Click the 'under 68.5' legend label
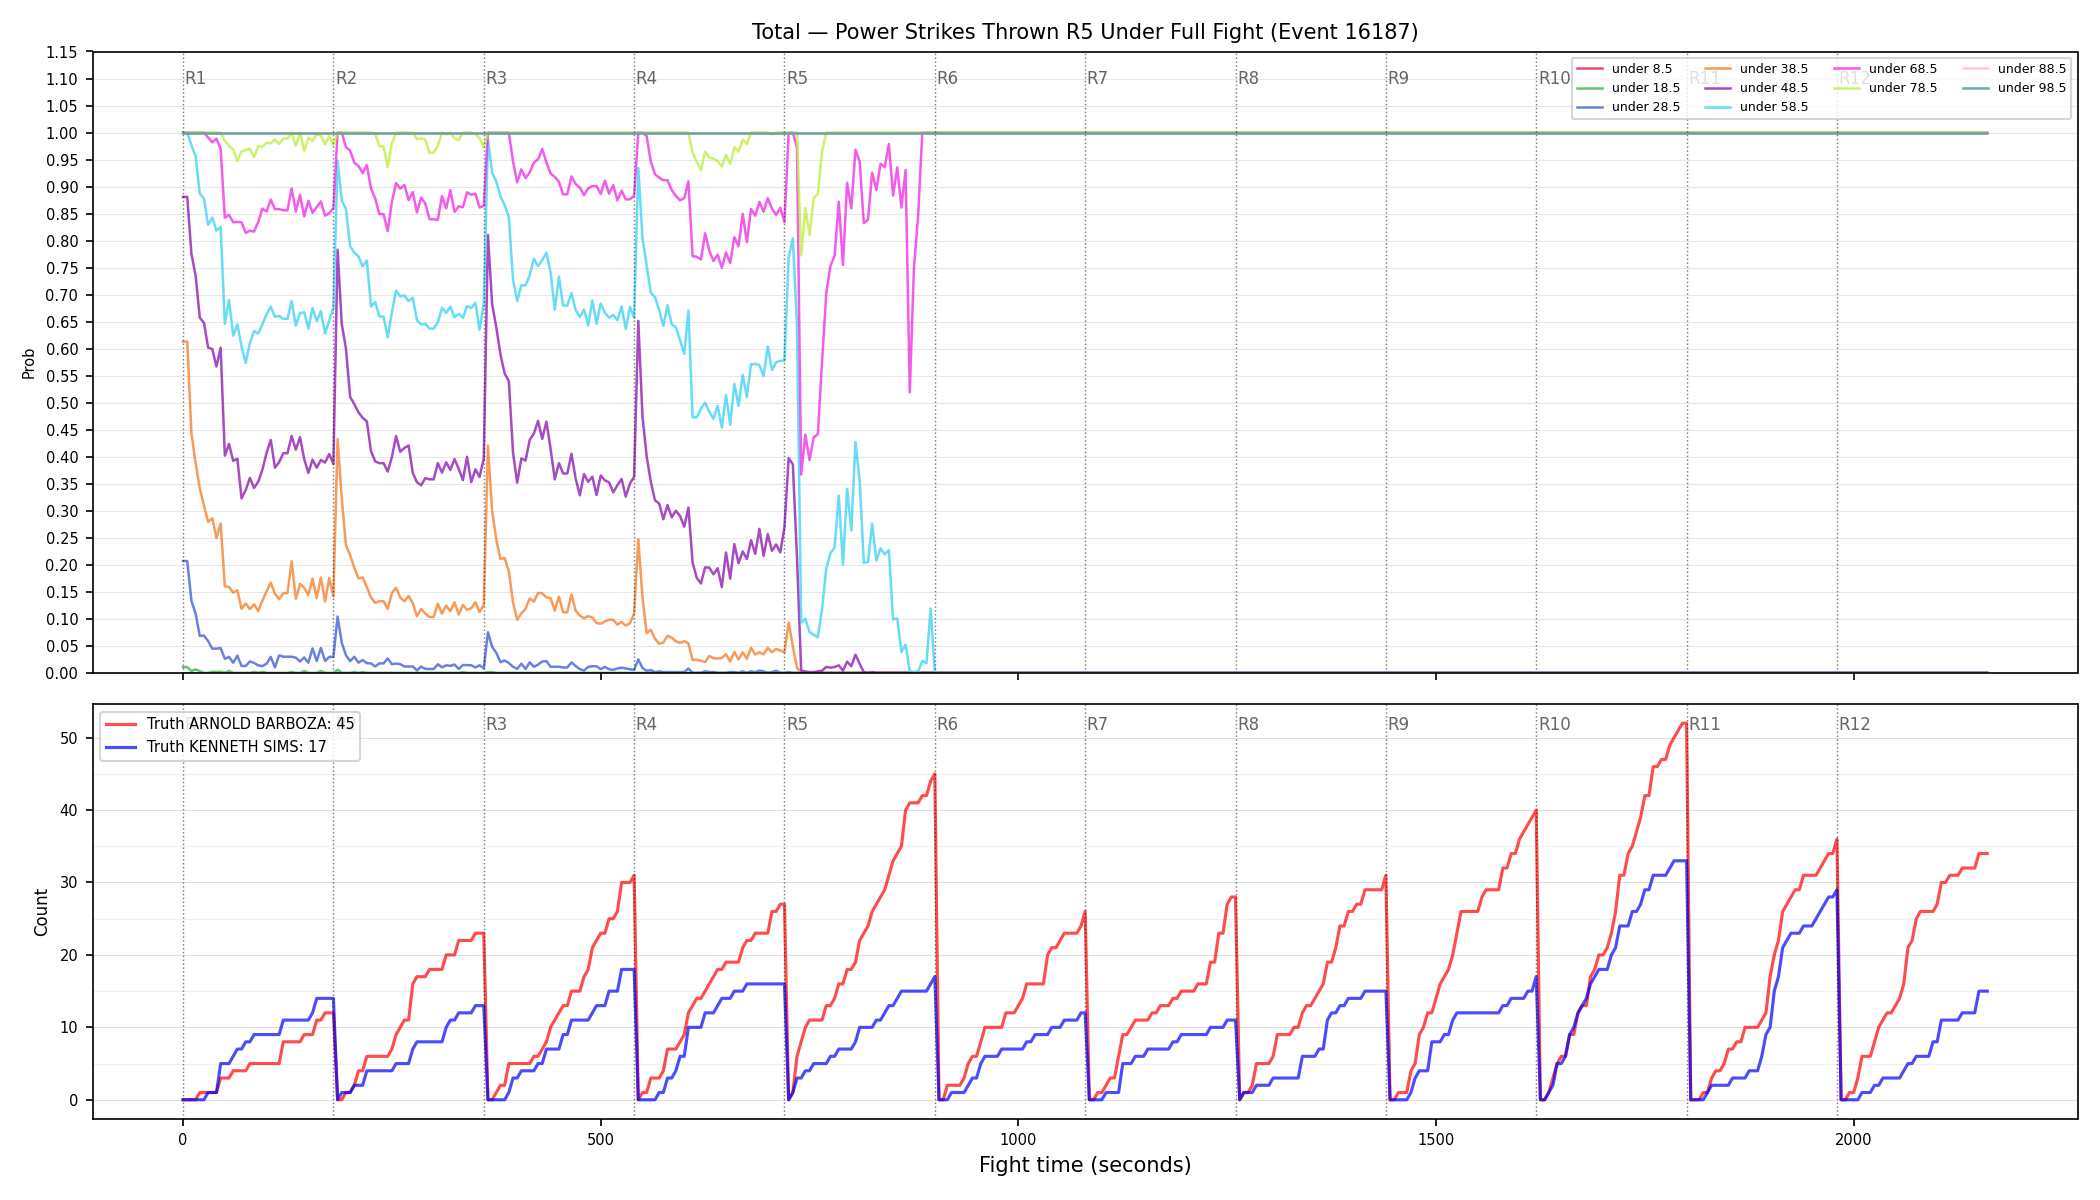2100x1200 pixels. click(x=1903, y=69)
